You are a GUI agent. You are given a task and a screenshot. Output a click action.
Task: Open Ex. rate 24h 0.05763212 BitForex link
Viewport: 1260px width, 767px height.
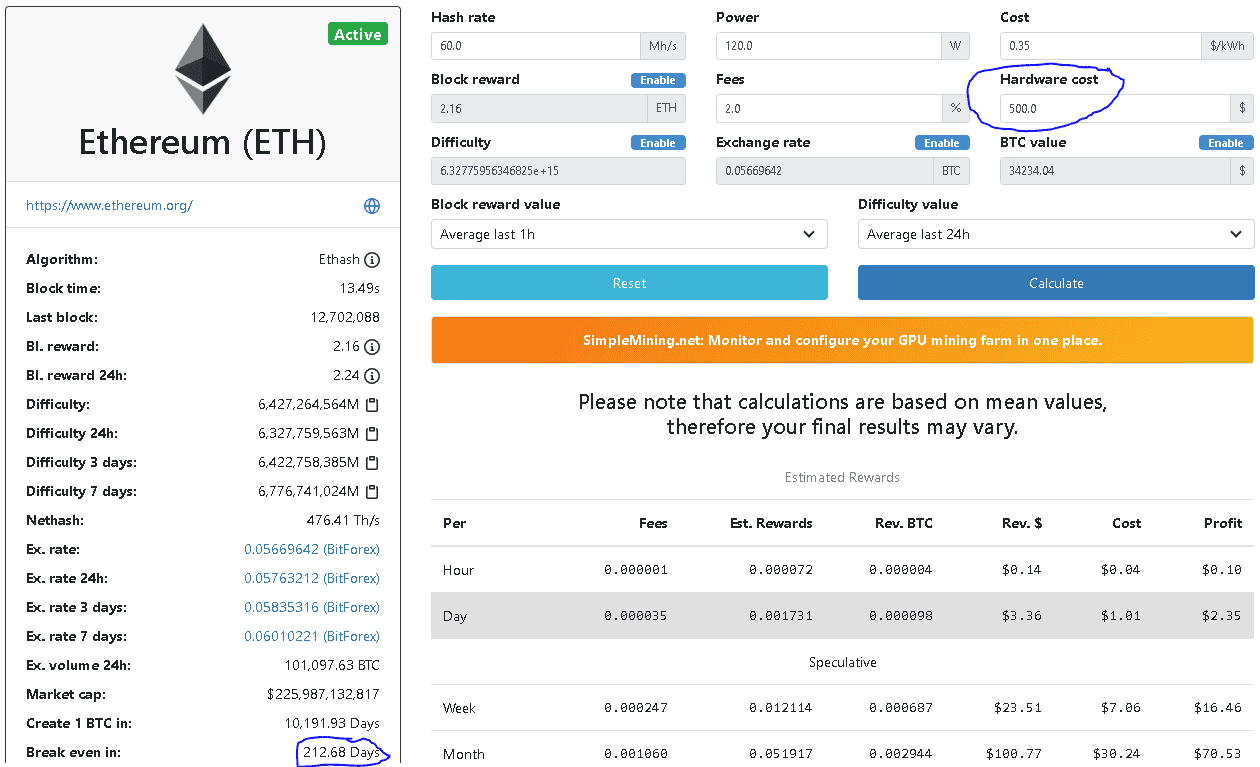click(312, 579)
